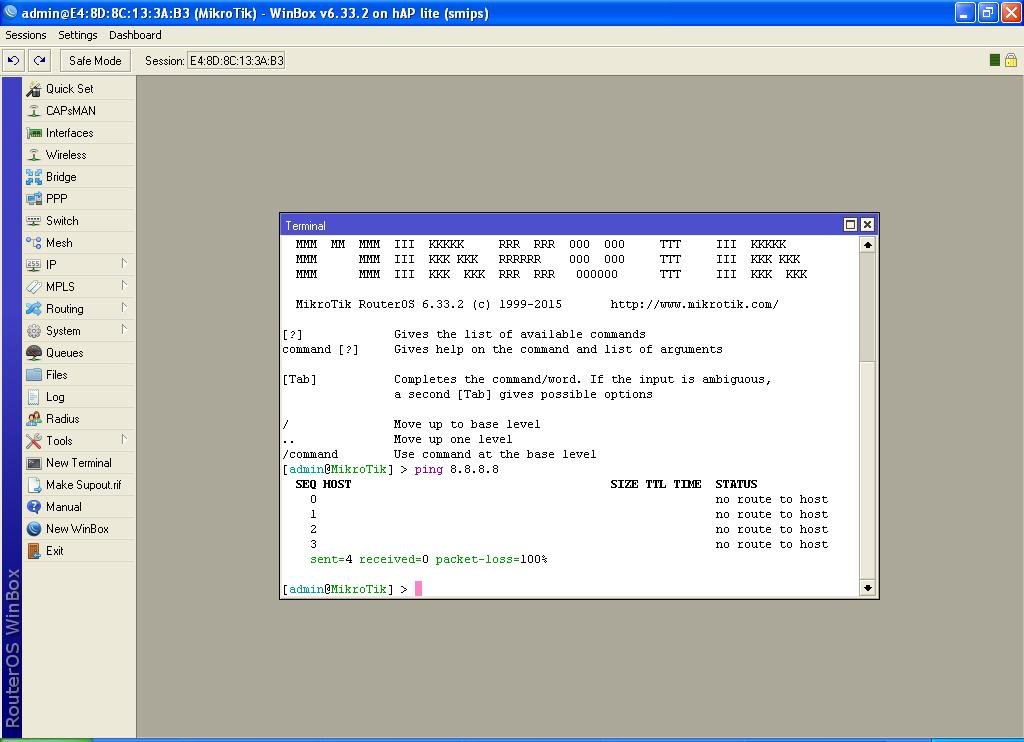
Task: Minimize the WinBox window
Action: pyautogui.click(x=965, y=12)
